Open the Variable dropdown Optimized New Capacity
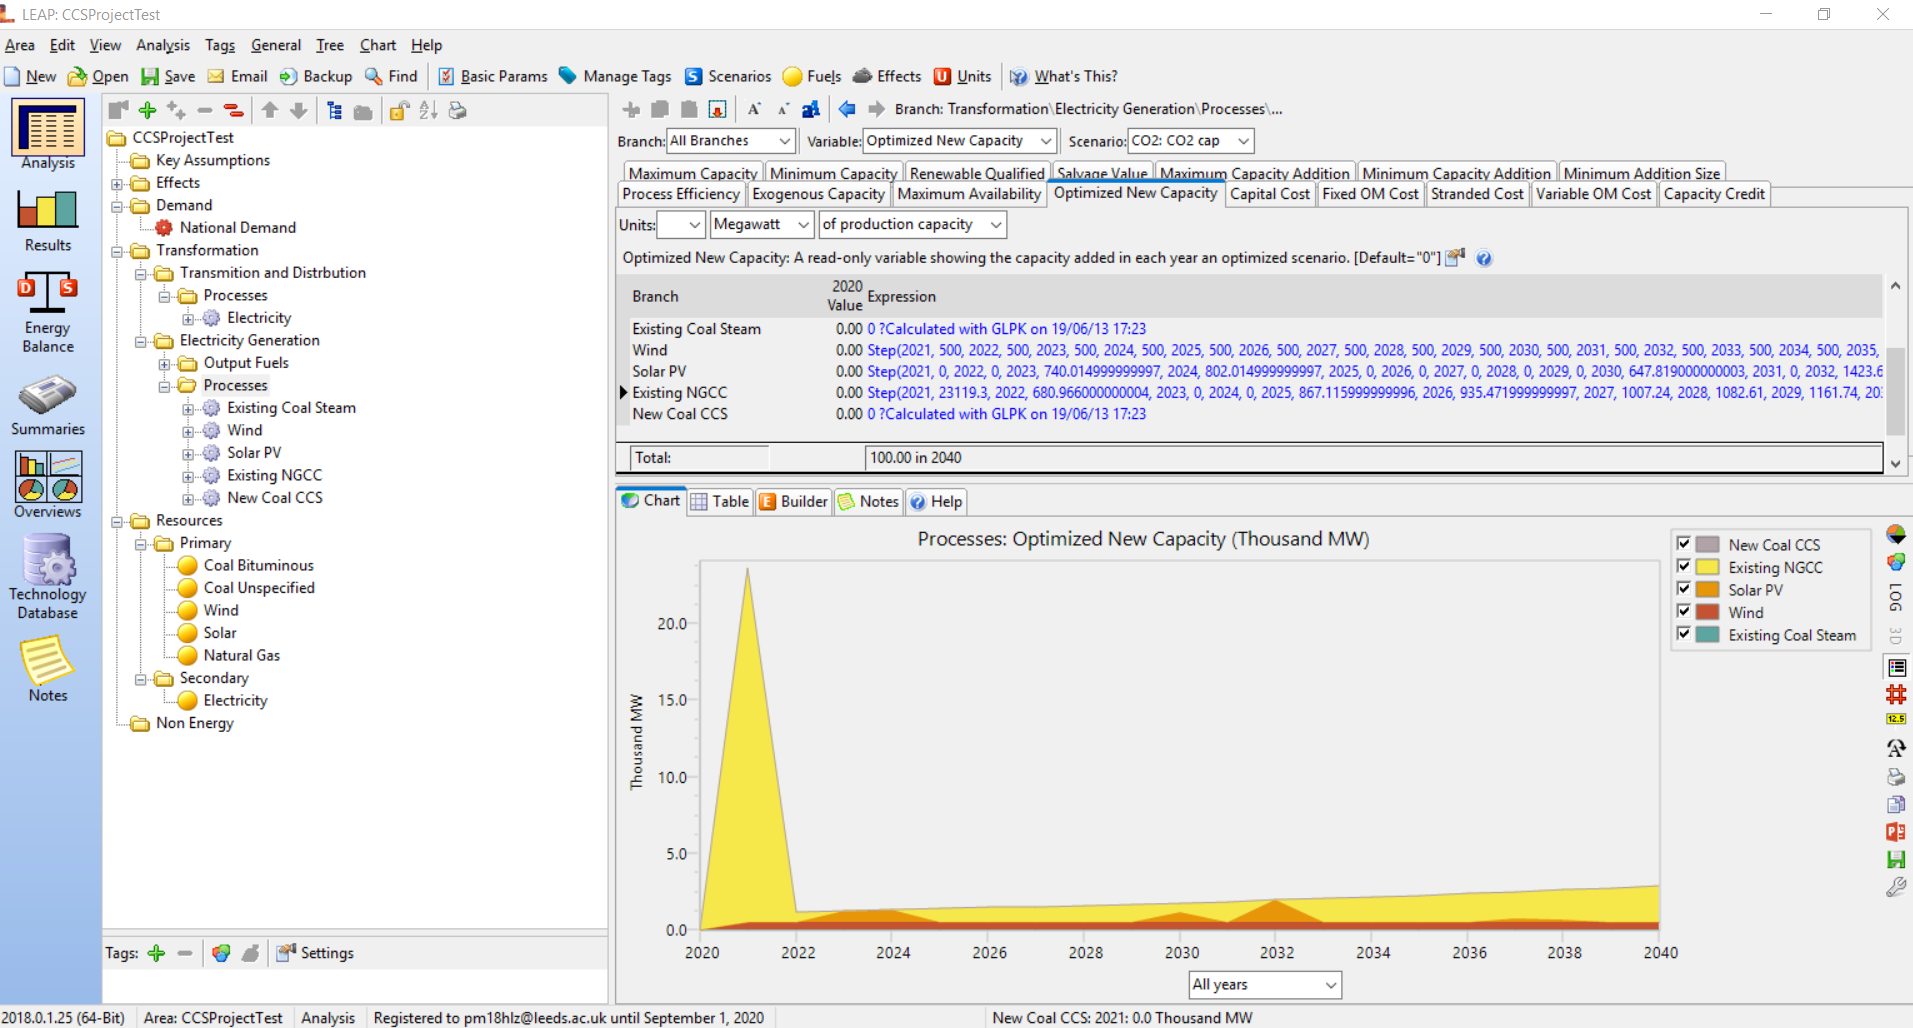The height and width of the screenshot is (1028, 1913). tap(959, 141)
